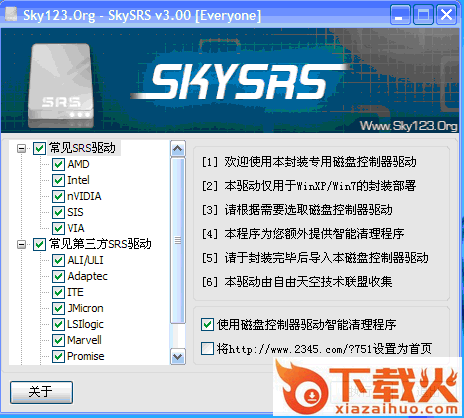Select the Marvell tree item

tap(84, 340)
